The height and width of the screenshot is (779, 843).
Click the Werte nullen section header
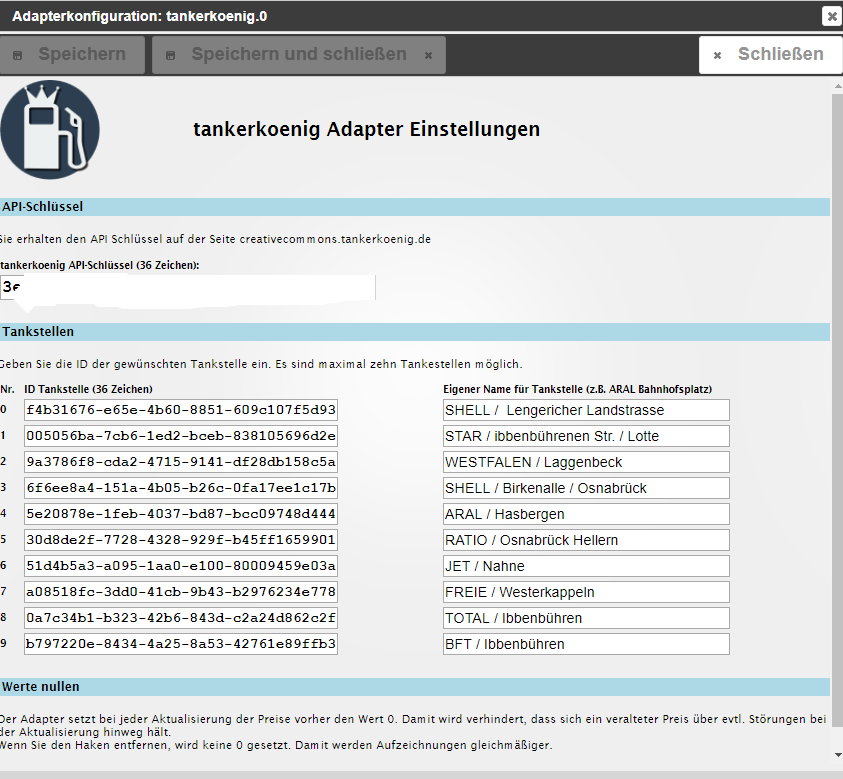tap(415, 687)
